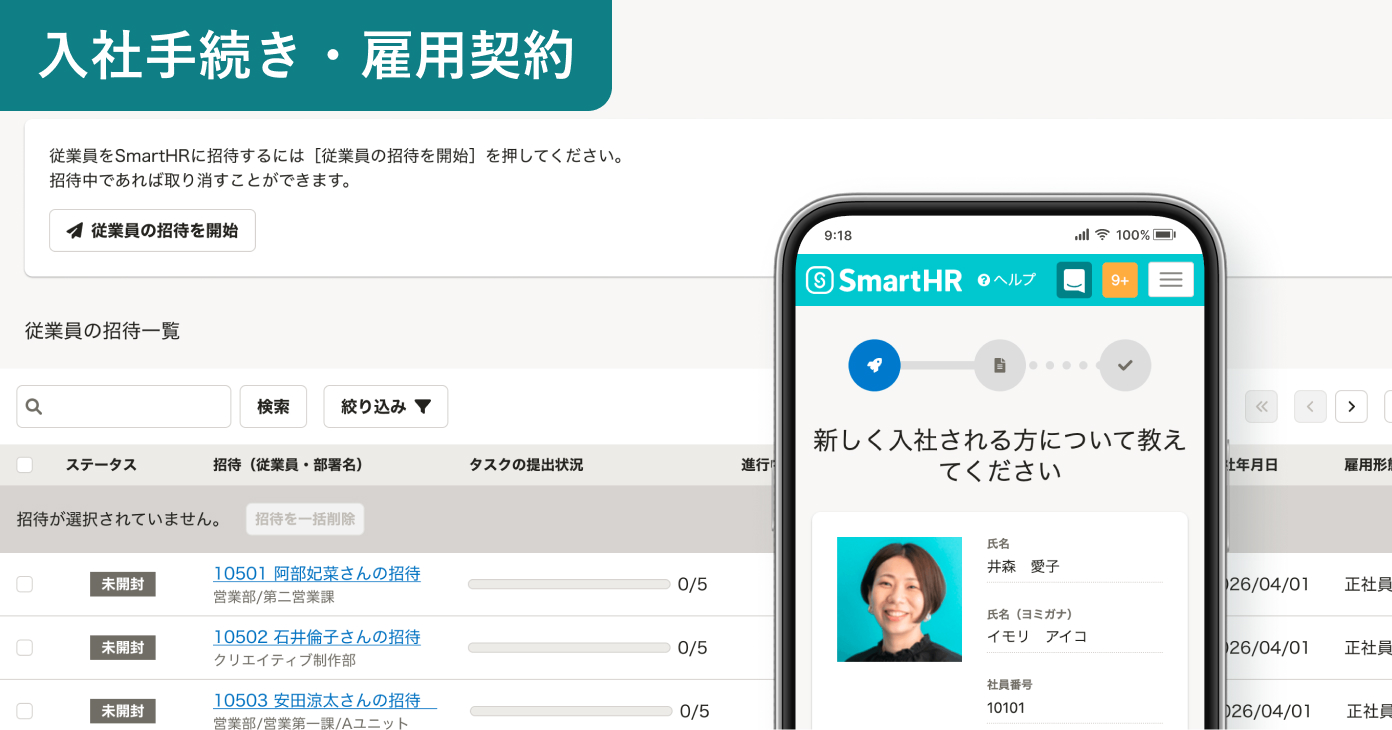Click the SmartHR logo on phone
This screenshot has height=730, width=1392.
tap(884, 280)
